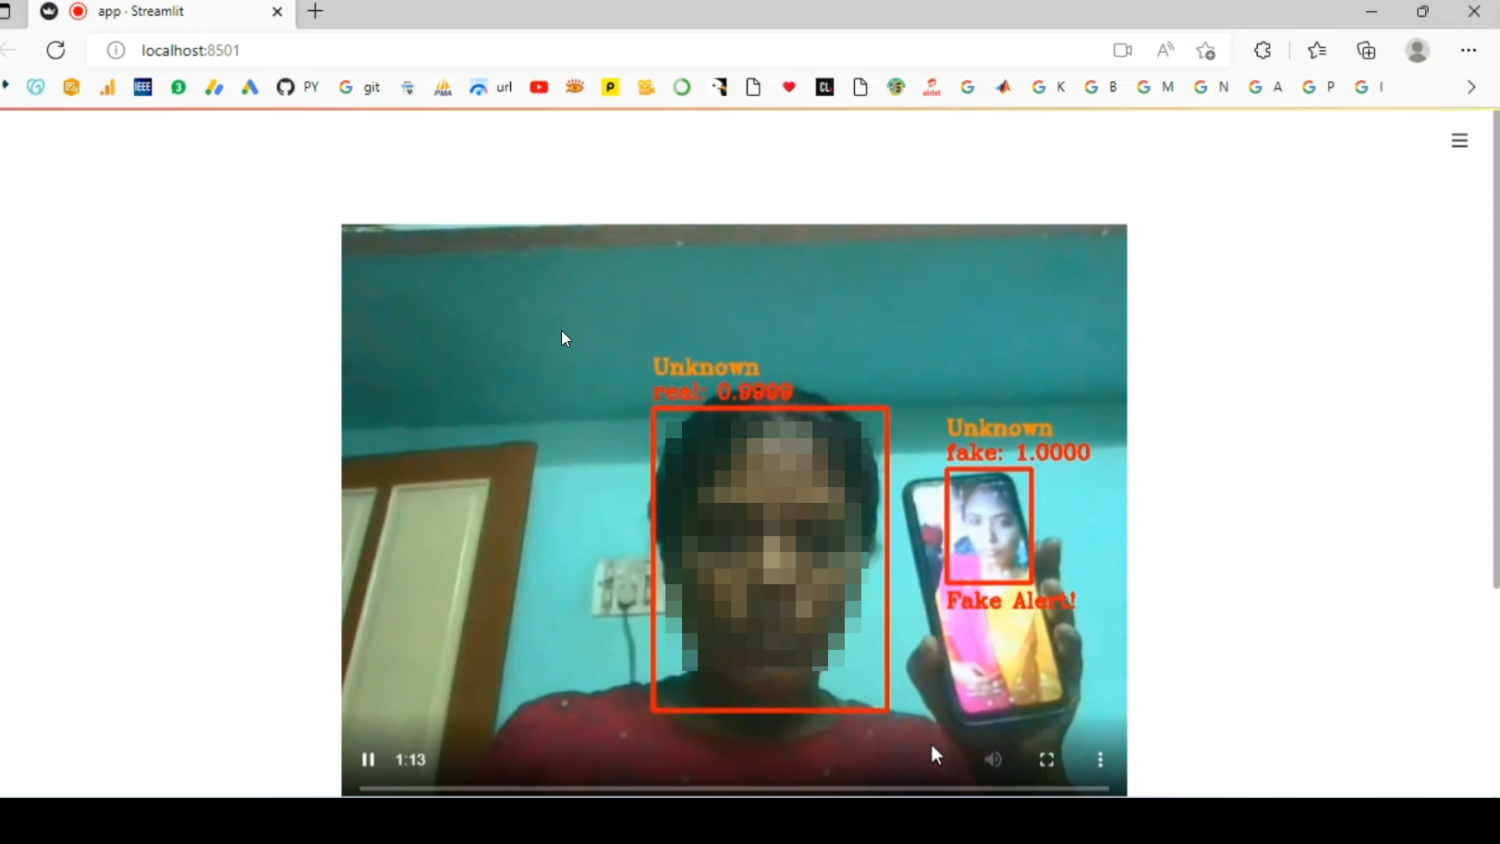Open browser Settings and more menu
This screenshot has width=1500, height=844.
pos(1468,50)
